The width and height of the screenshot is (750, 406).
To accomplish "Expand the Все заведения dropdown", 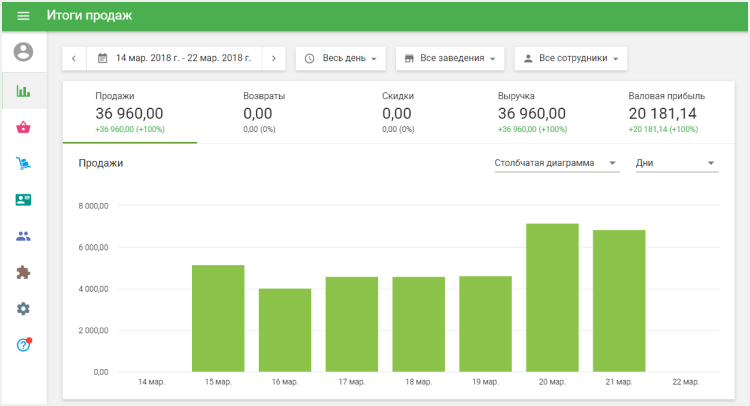I will click(x=450, y=58).
